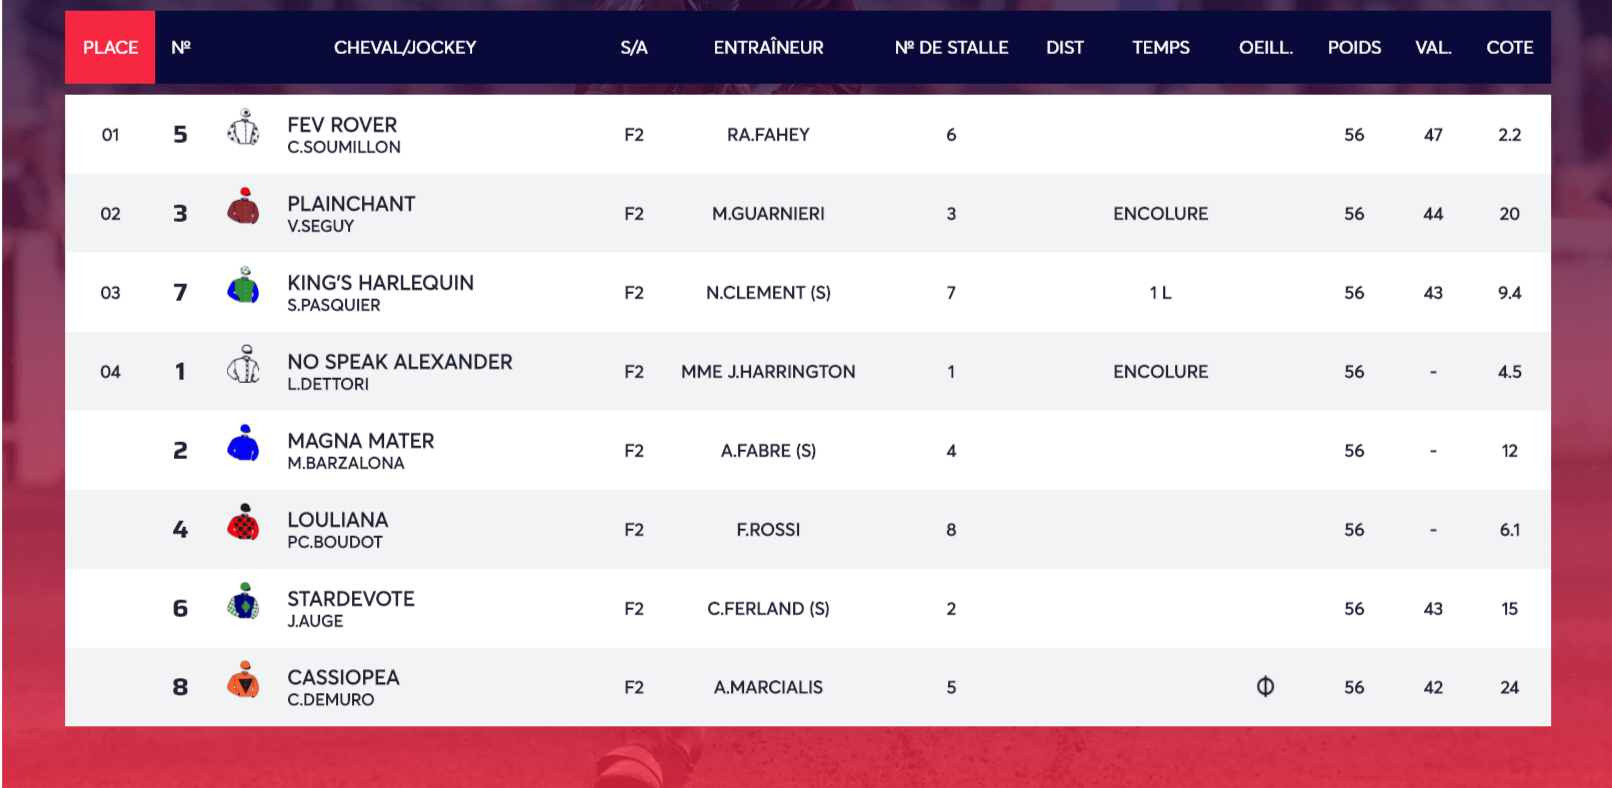Click the blinkers symbol in Cassiopea's row
The height and width of the screenshot is (788, 1612).
tap(1265, 687)
